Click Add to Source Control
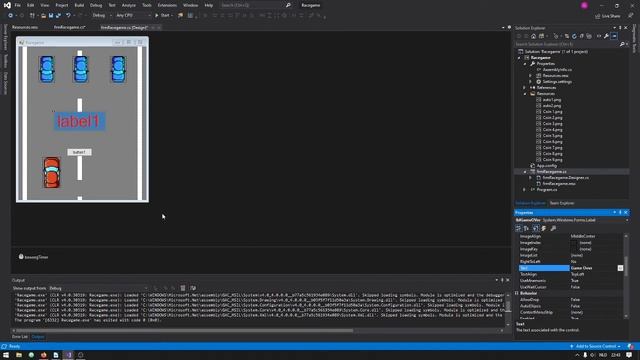 click(596, 346)
